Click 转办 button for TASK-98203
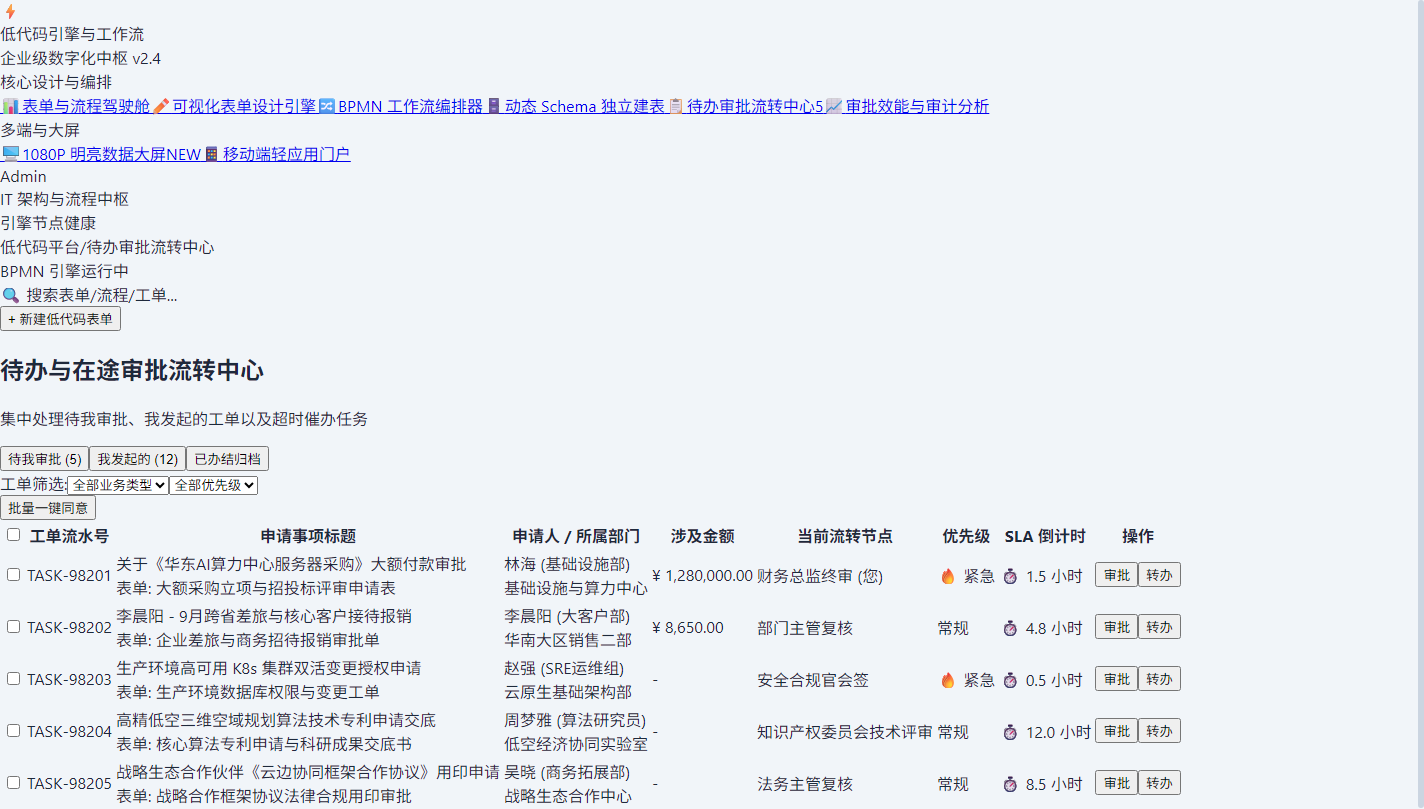This screenshot has height=809, width=1424. 1159,679
